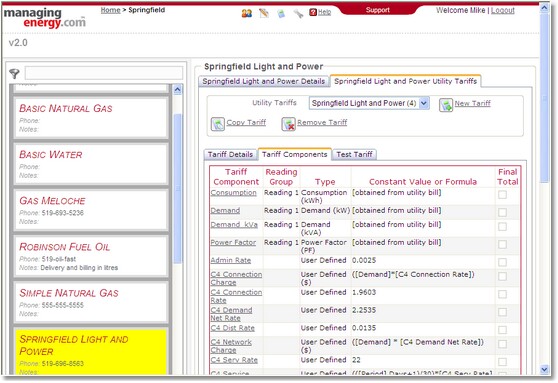Select the Gas Meloche utility card
The height and width of the screenshot is (383, 558).
pos(90,210)
